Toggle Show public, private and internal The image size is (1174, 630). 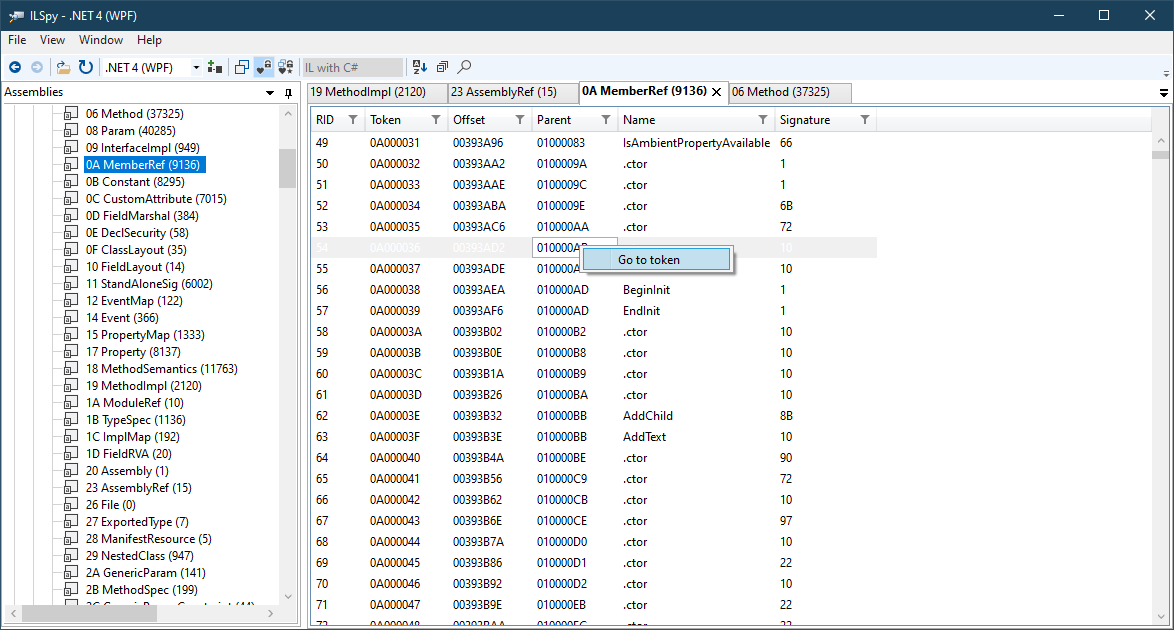[264, 67]
